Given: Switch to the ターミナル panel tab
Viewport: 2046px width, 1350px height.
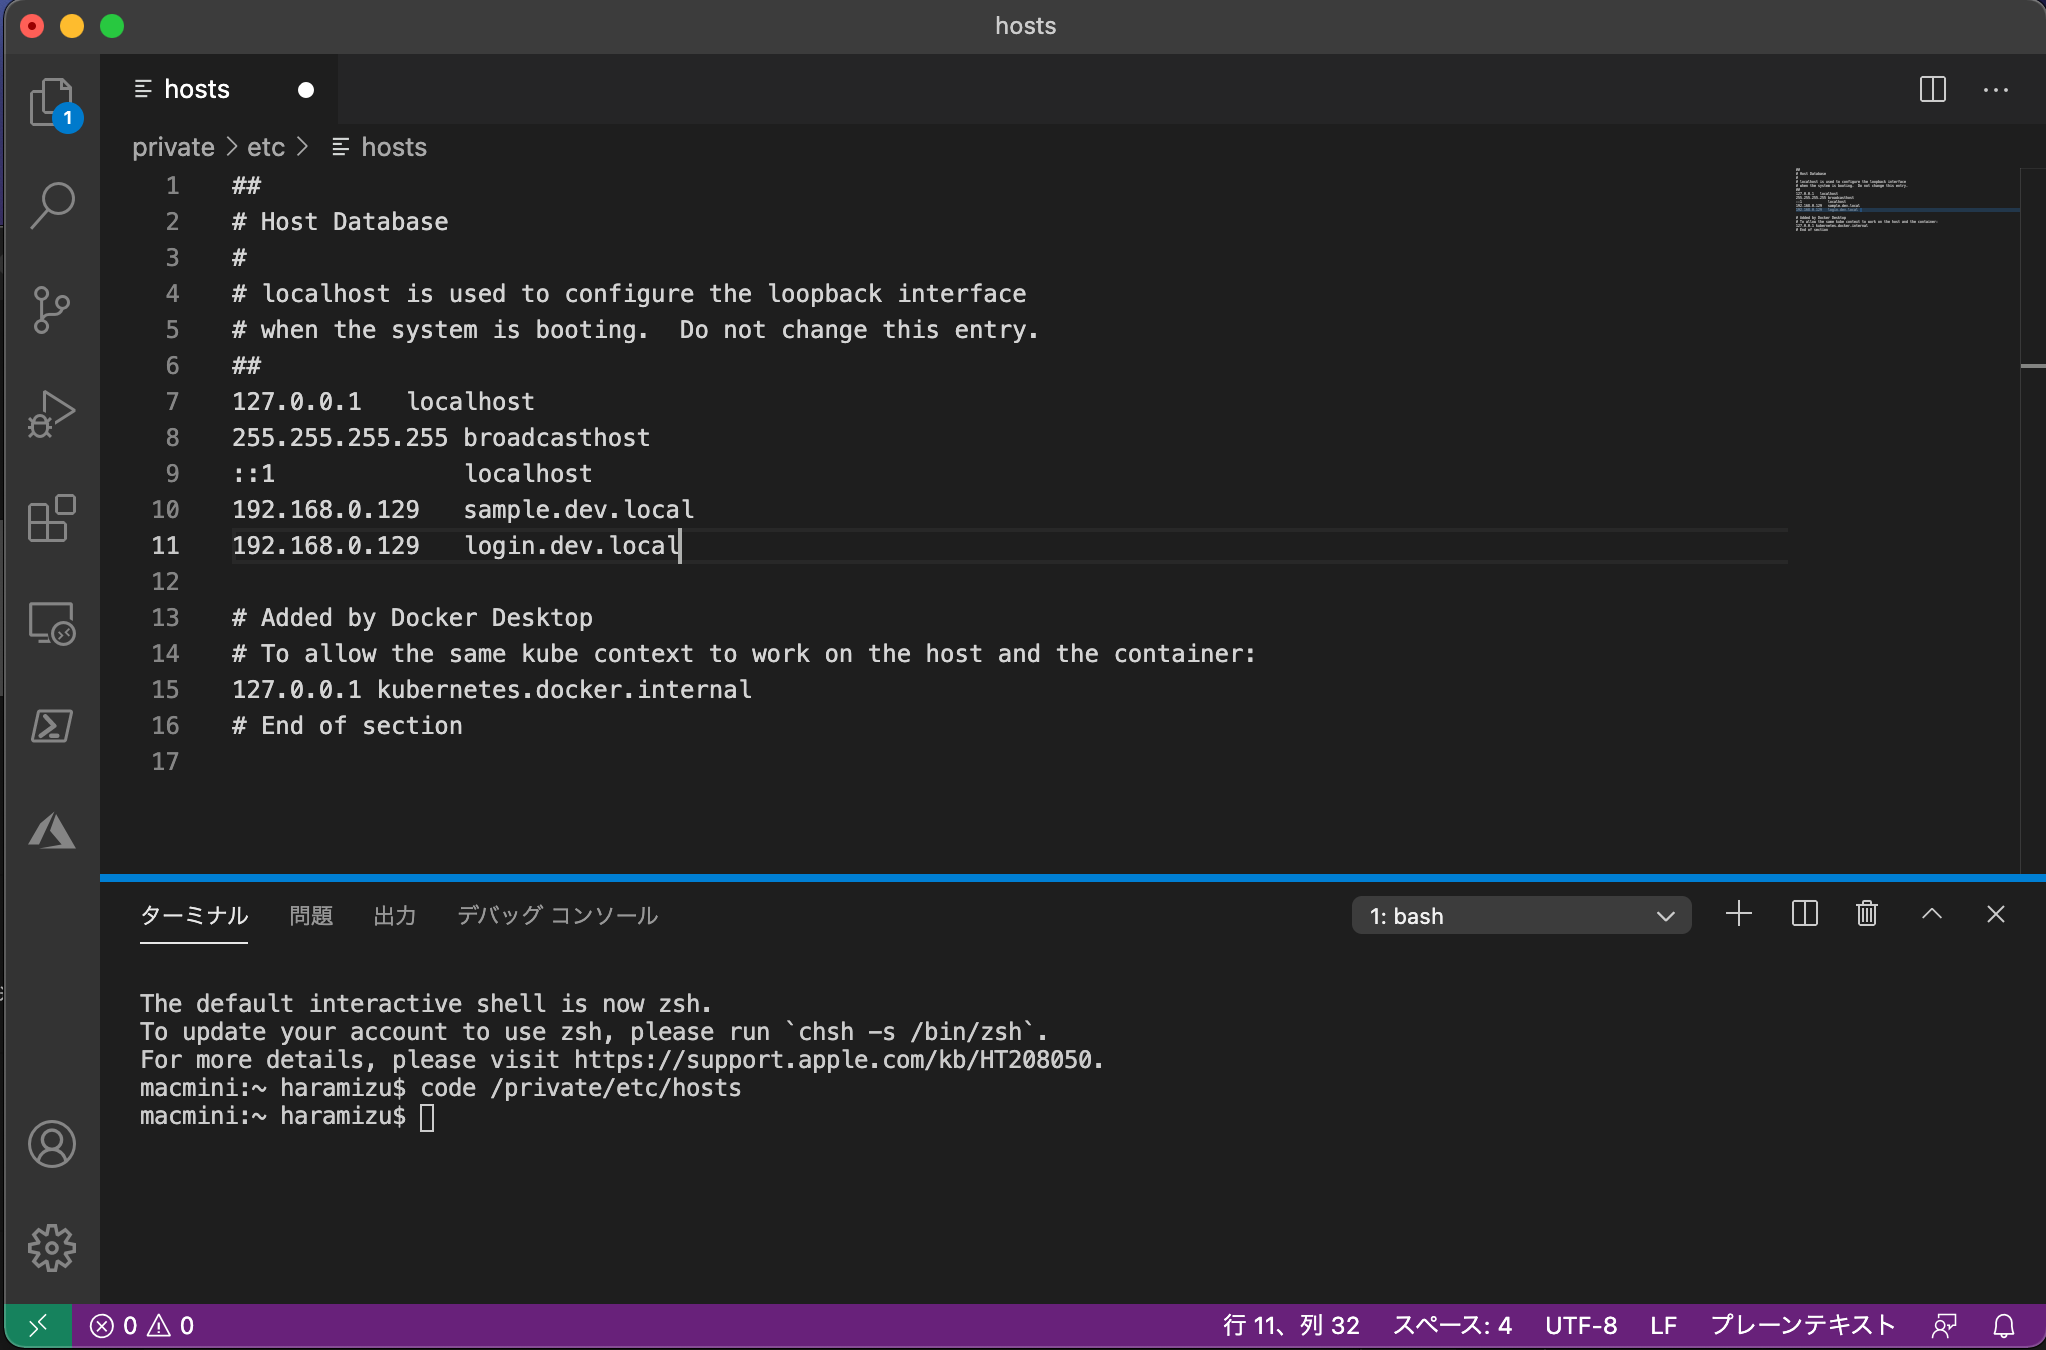Looking at the screenshot, I should tap(194, 915).
